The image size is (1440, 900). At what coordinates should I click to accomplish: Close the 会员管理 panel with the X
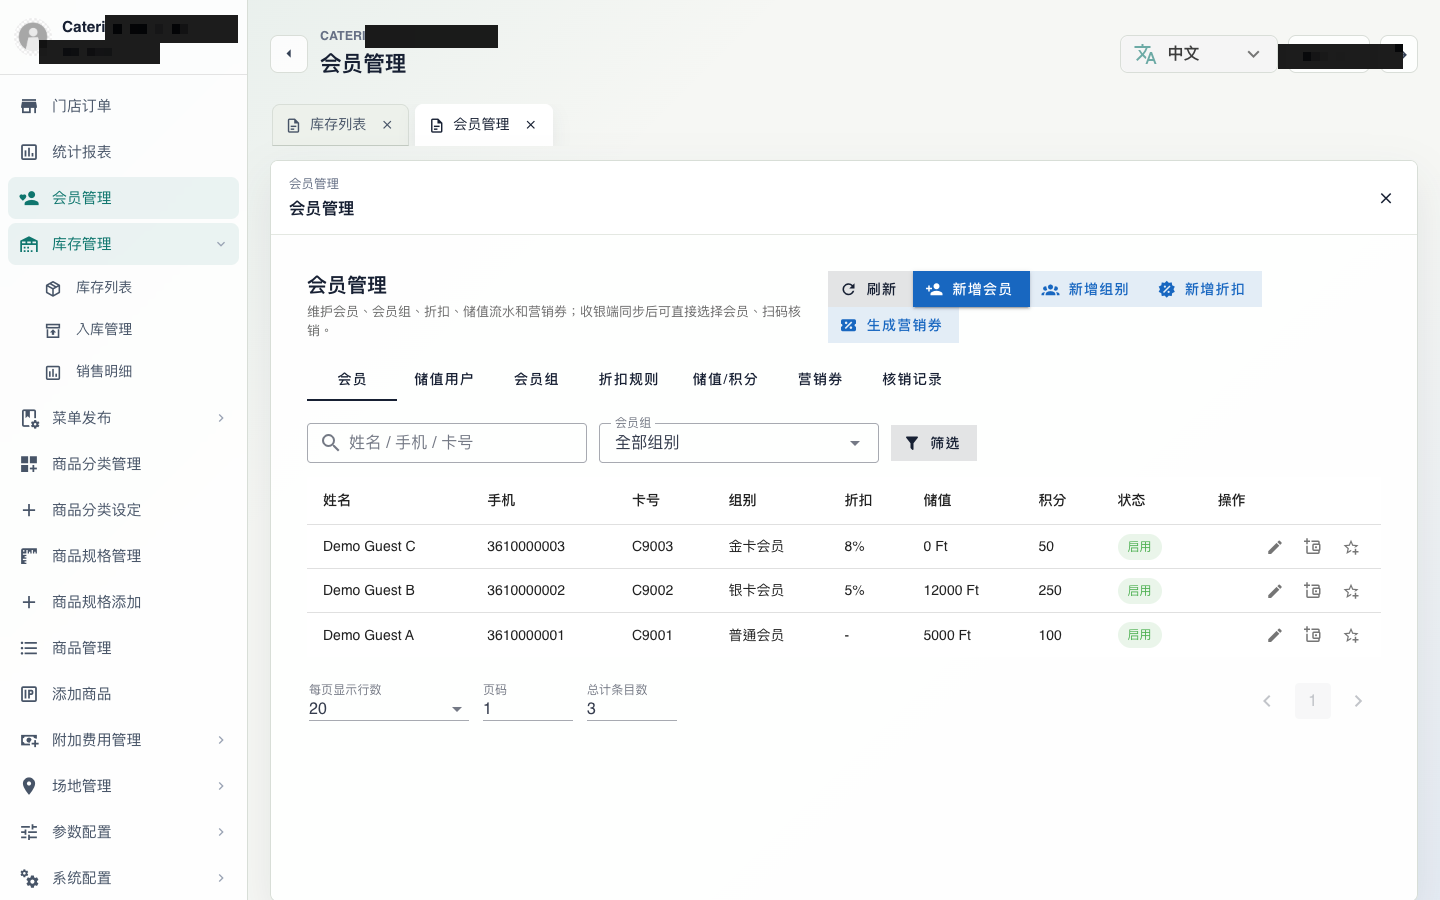tap(1386, 198)
